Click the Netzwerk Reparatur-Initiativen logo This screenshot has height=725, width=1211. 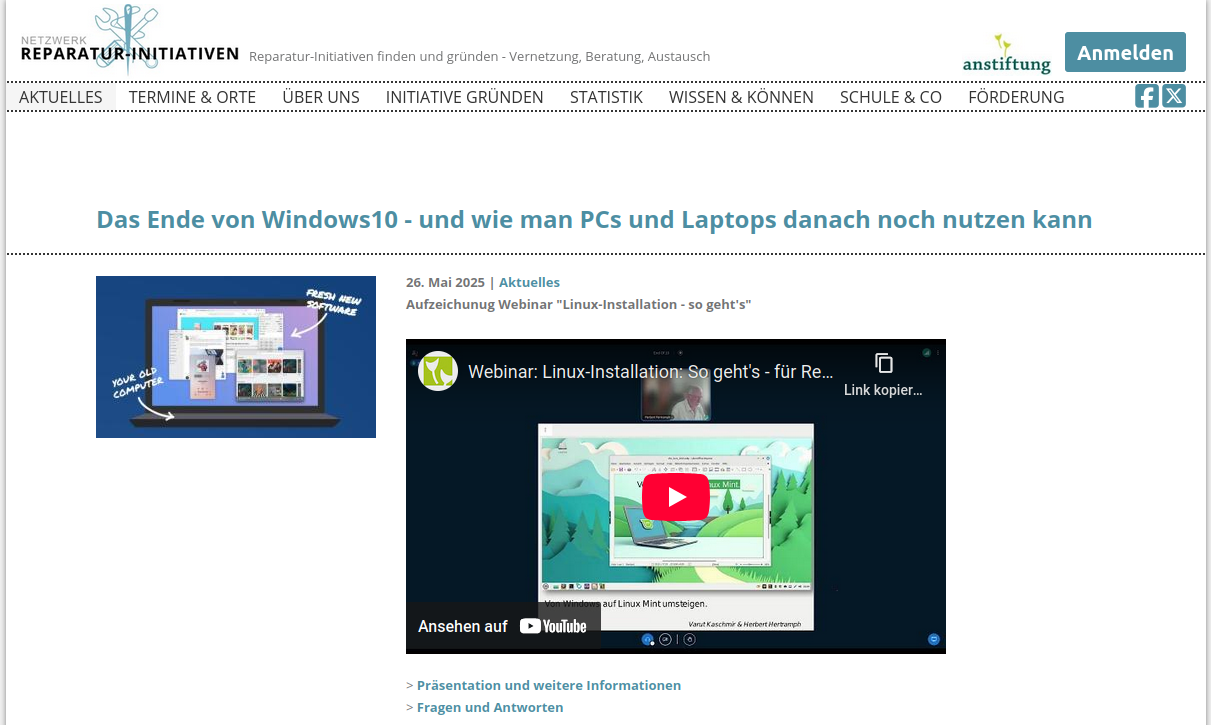pyautogui.click(x=130, y=40)
